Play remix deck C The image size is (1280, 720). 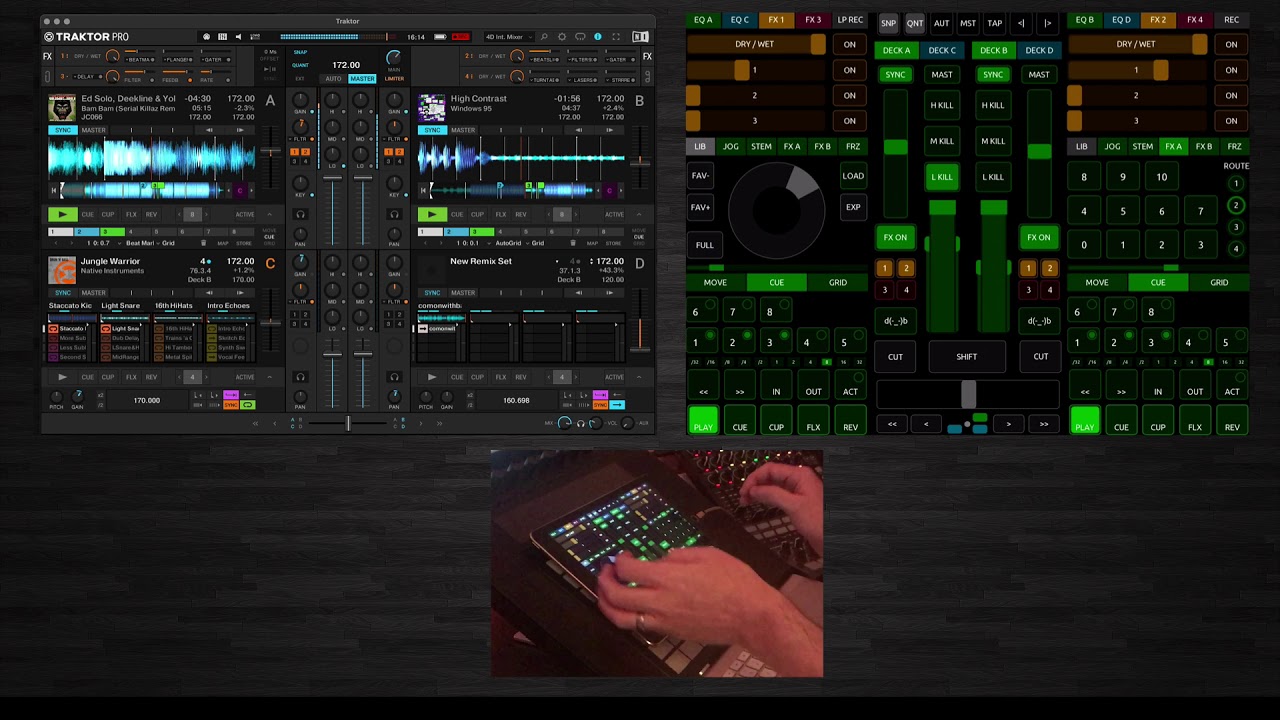62,377
